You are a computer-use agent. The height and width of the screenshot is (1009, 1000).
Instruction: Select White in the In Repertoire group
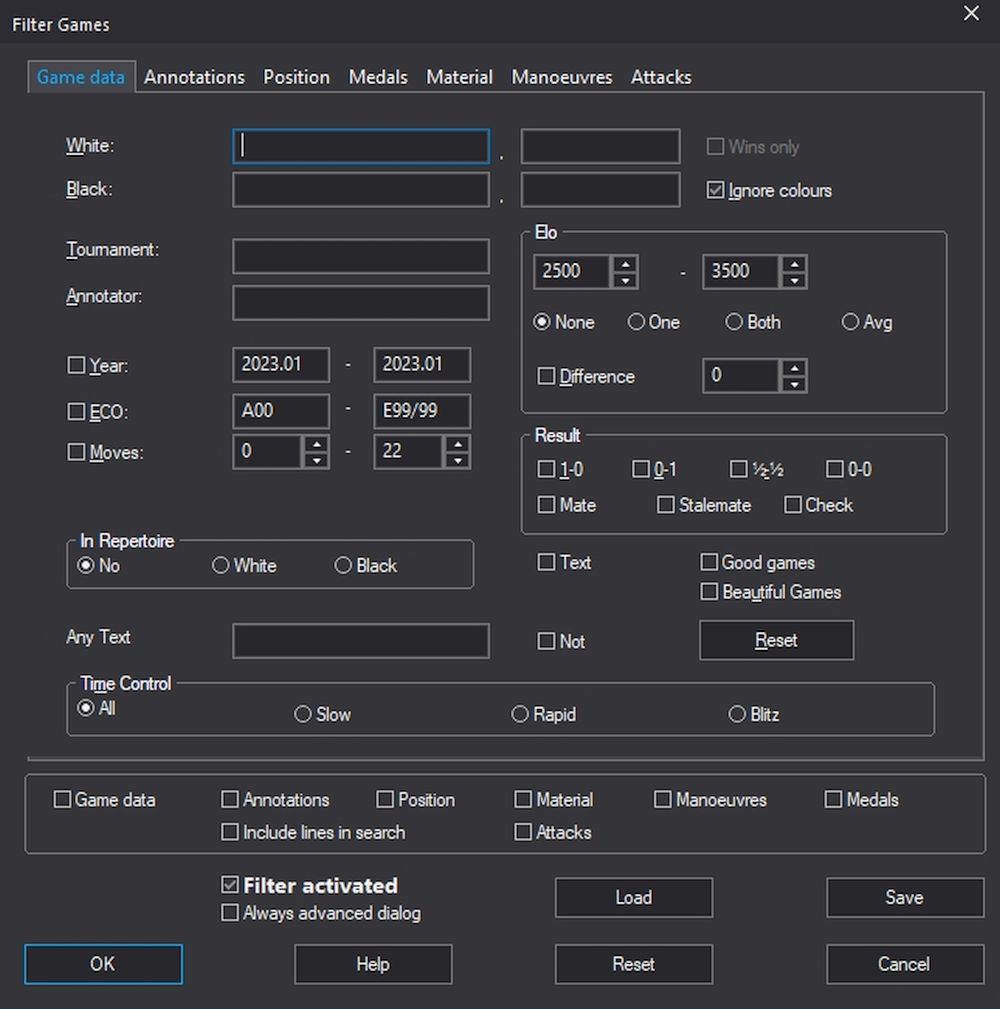[x=221, y=566]
